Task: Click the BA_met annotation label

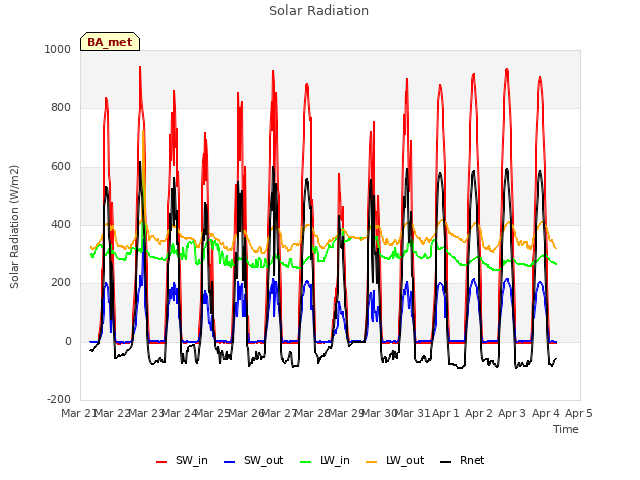Action: (x=110, y=42)
